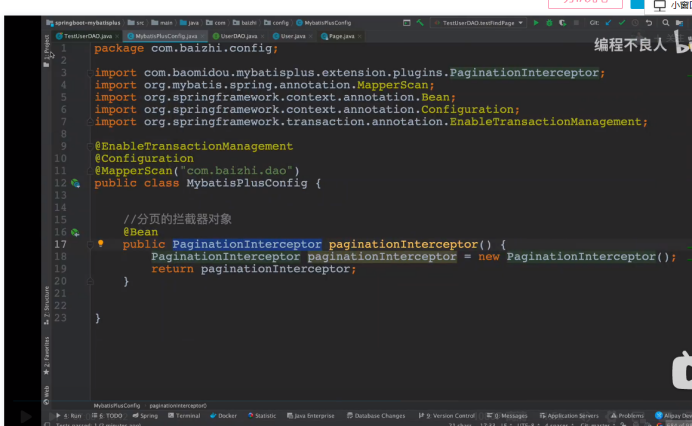Screen dimensions: 692x426
Task: Click baizhi folder in navigation breadcrumb
Action: 245,23
